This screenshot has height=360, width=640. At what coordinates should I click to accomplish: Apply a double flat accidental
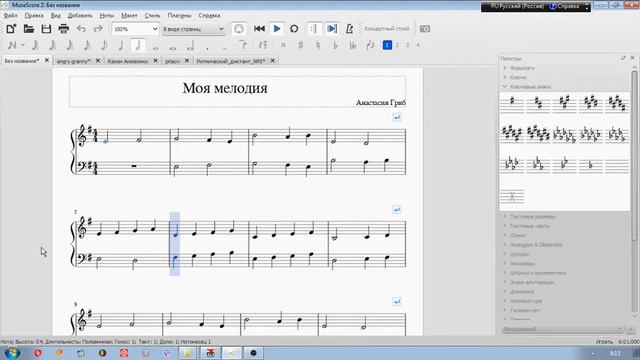[353, 45]
